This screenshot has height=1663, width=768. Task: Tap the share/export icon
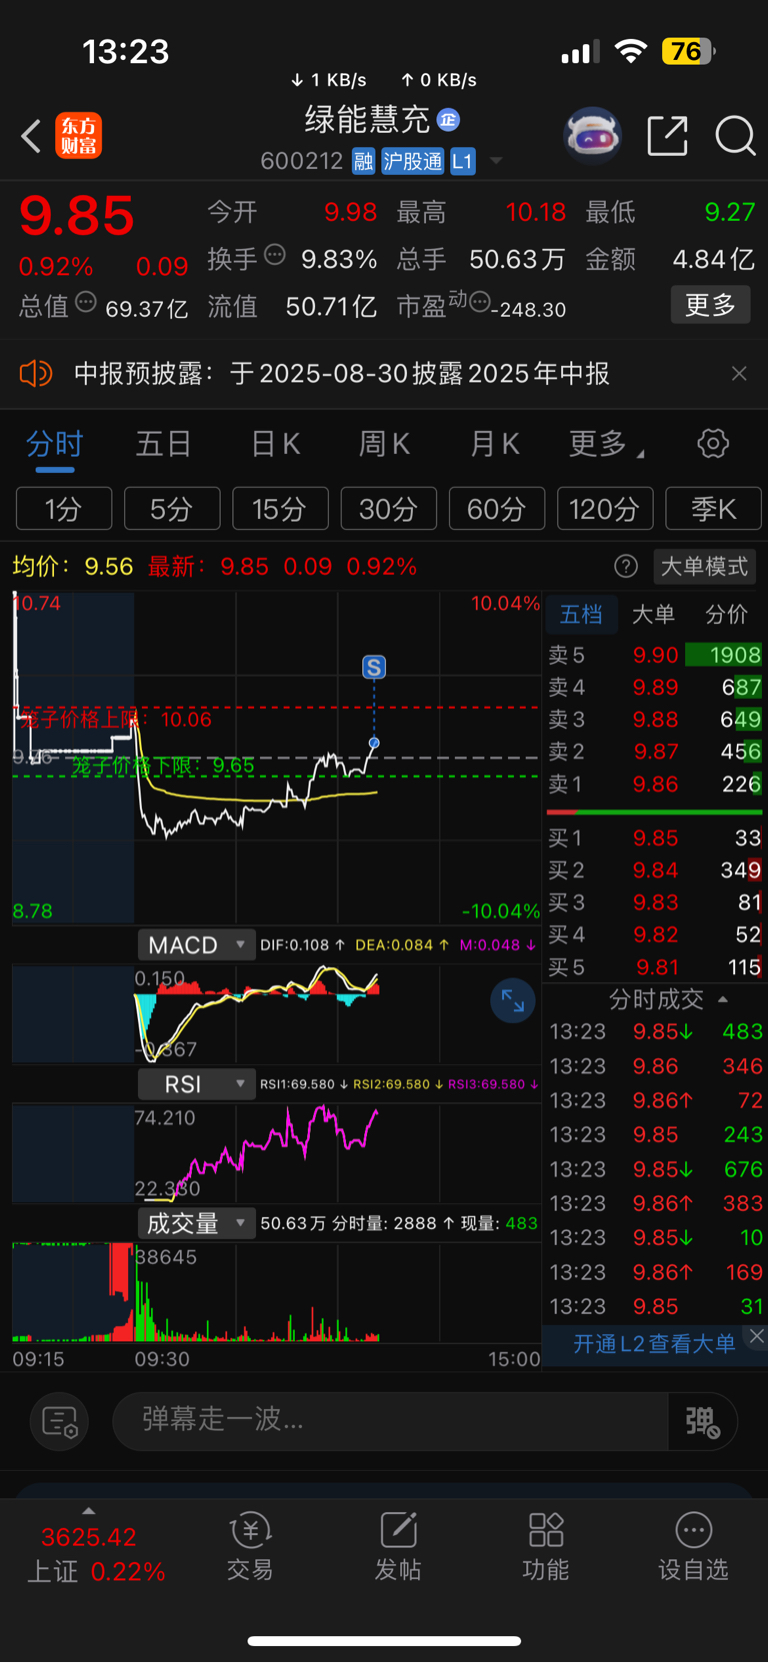[667, 136]
